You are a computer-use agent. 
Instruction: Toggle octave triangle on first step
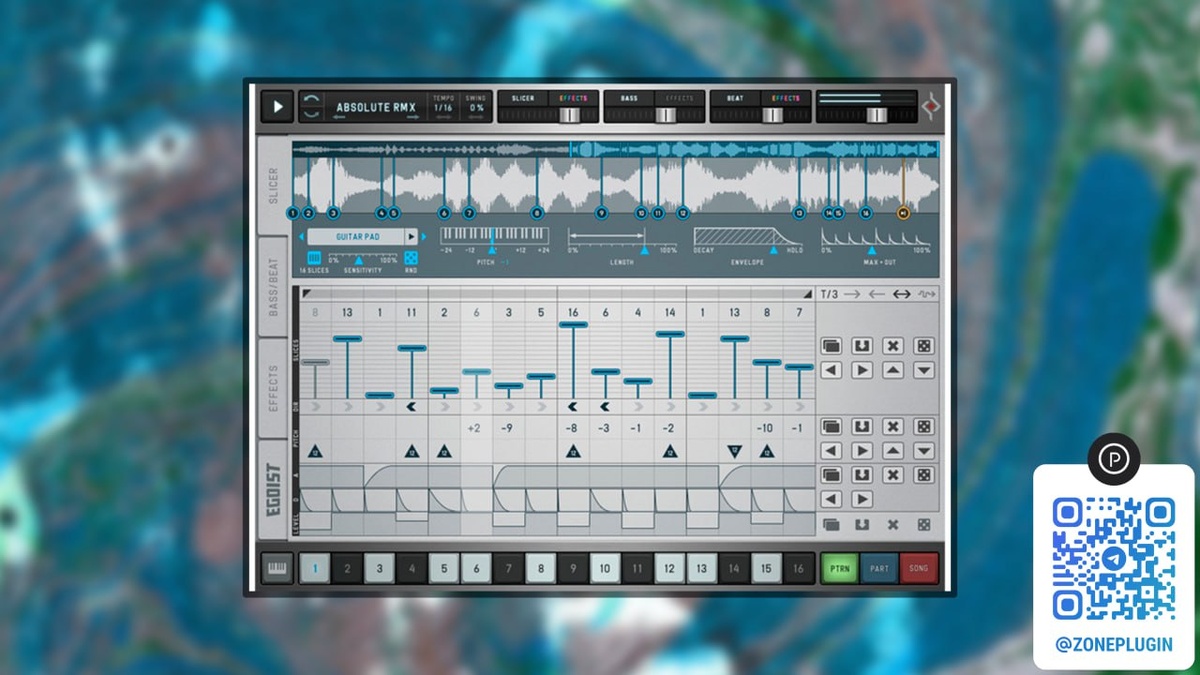click(315, 451)
